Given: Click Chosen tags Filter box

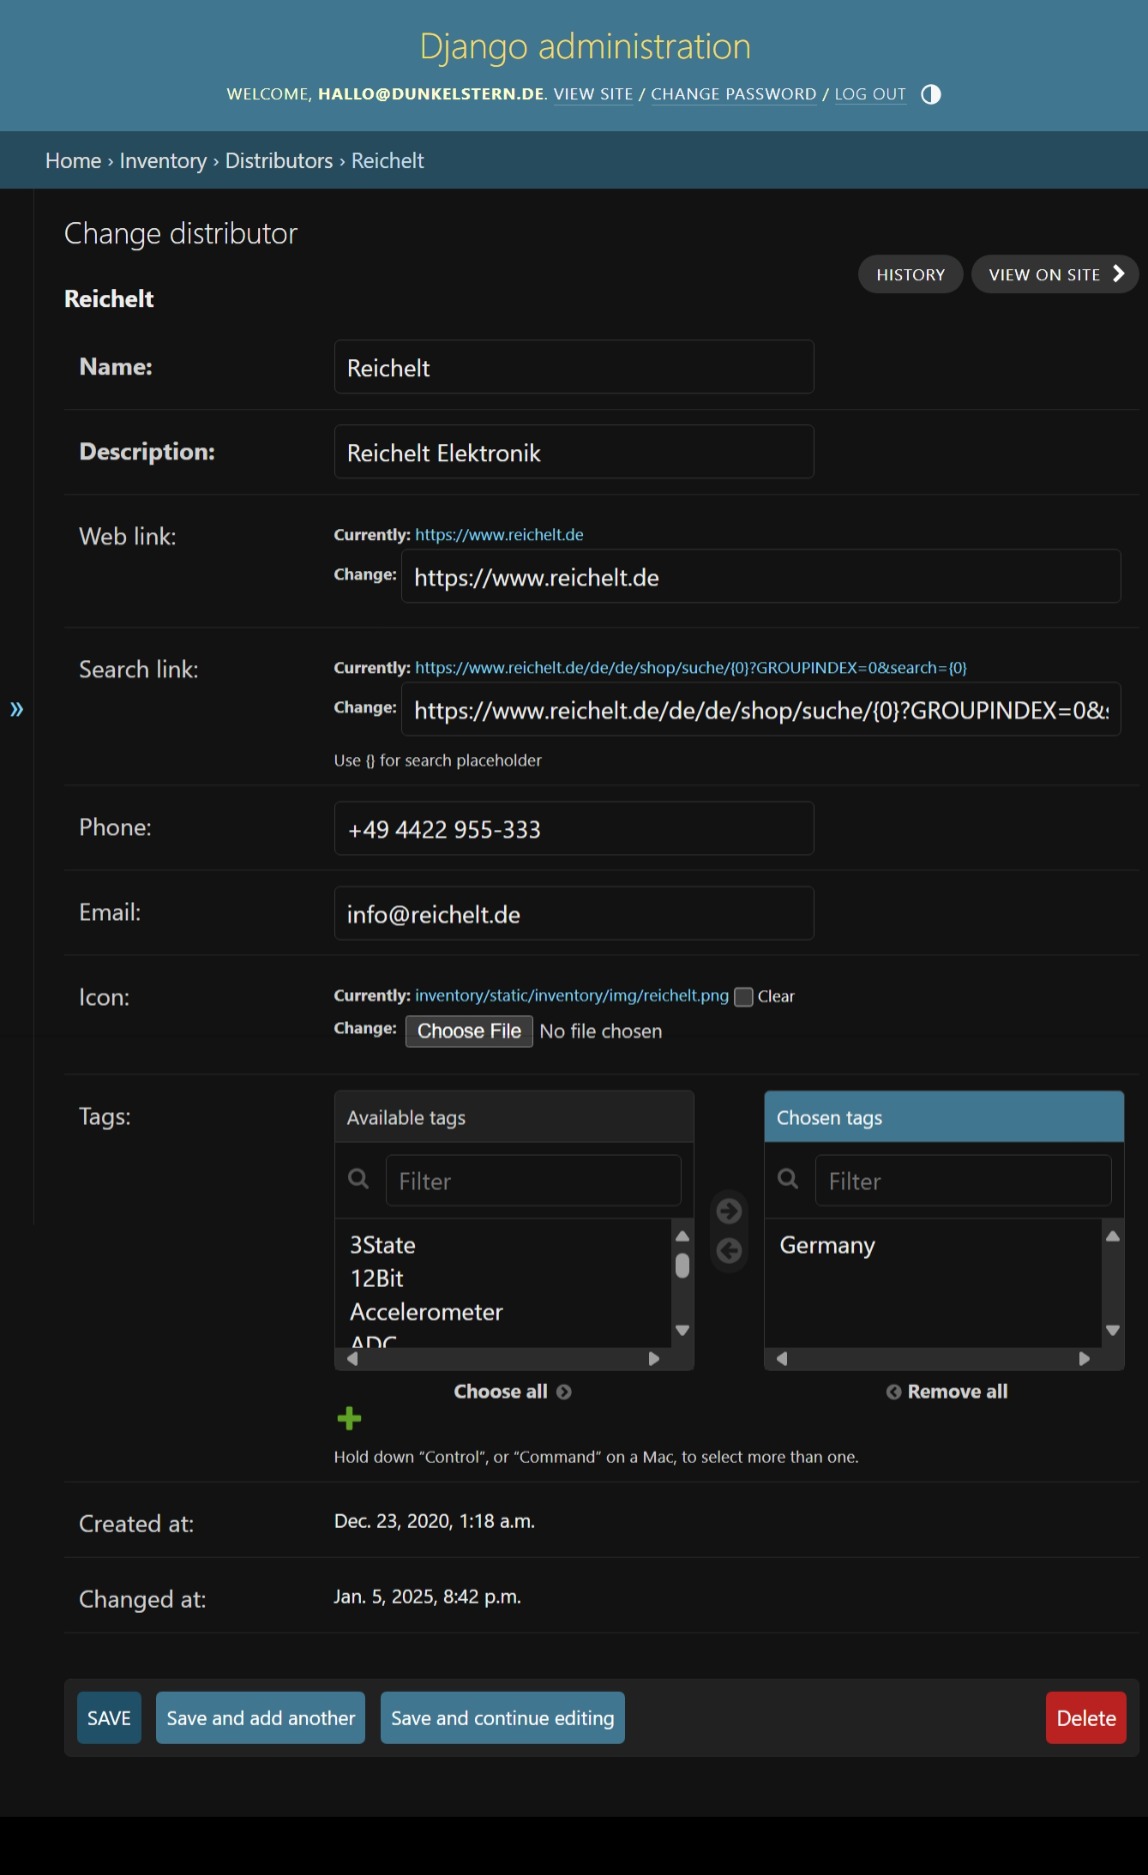Looking at the screenshot, I should (964, 1180).
